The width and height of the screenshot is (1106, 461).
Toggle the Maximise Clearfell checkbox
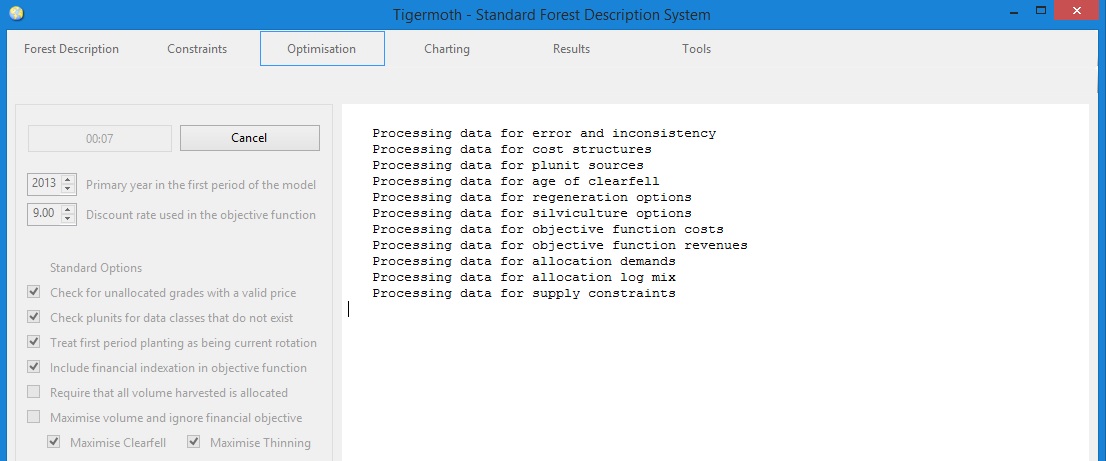(54, 442)
